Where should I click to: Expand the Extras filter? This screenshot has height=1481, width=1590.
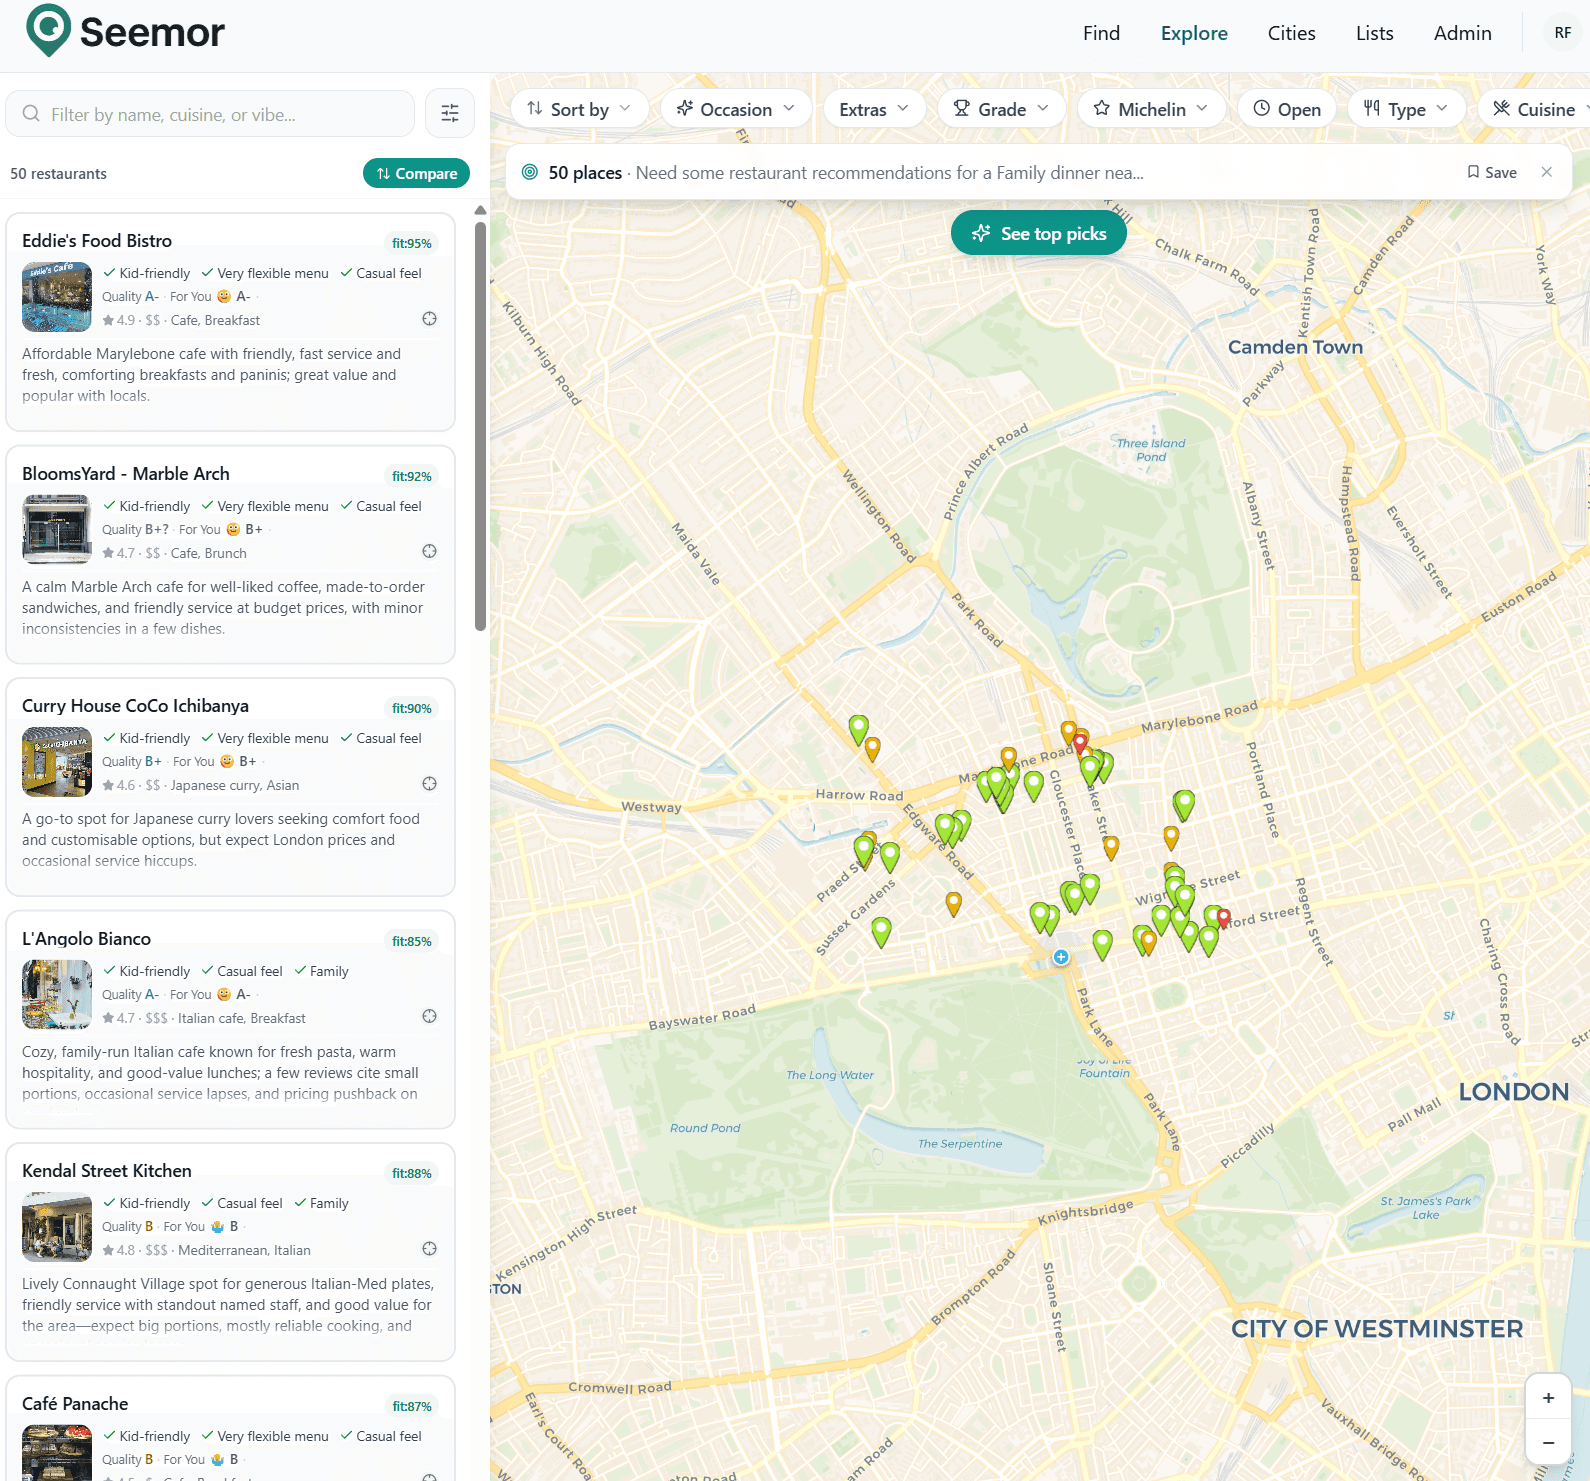point(874,109)
